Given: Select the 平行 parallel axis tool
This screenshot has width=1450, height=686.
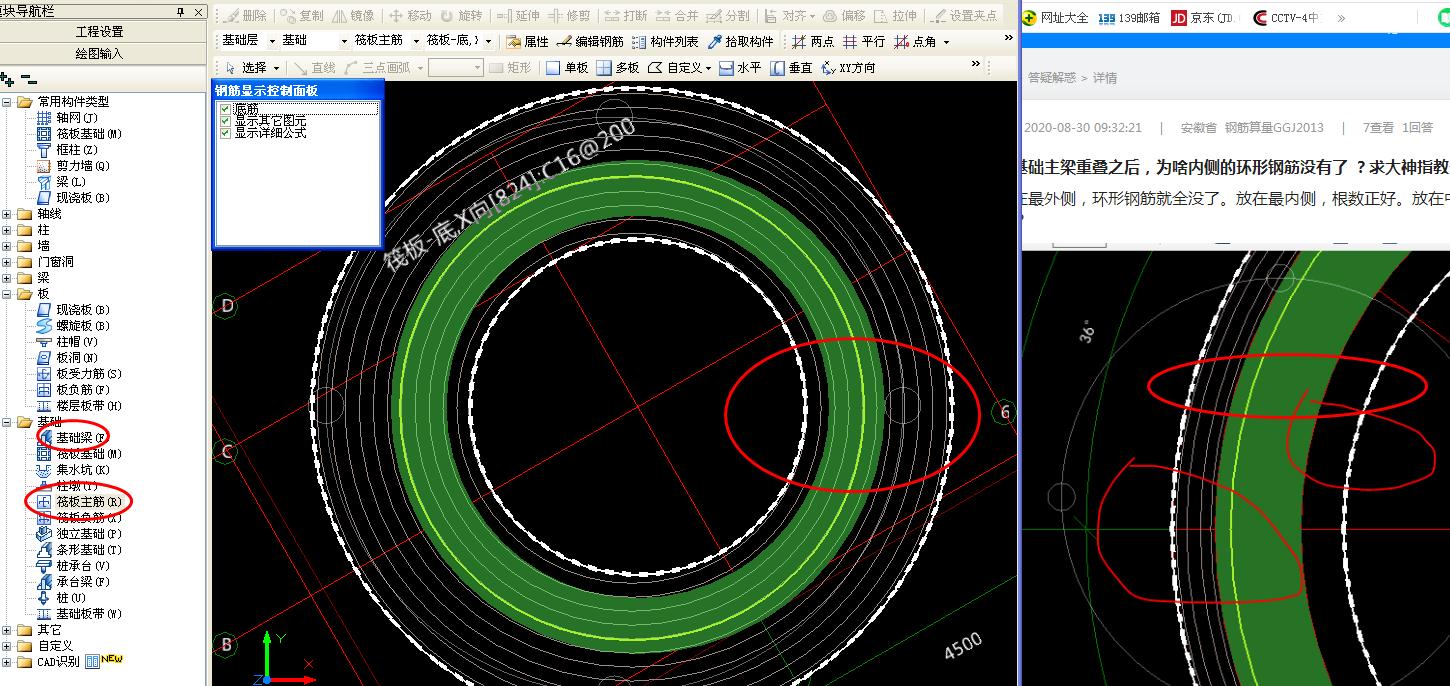Looking at the screenshot, I should (864, 41).
